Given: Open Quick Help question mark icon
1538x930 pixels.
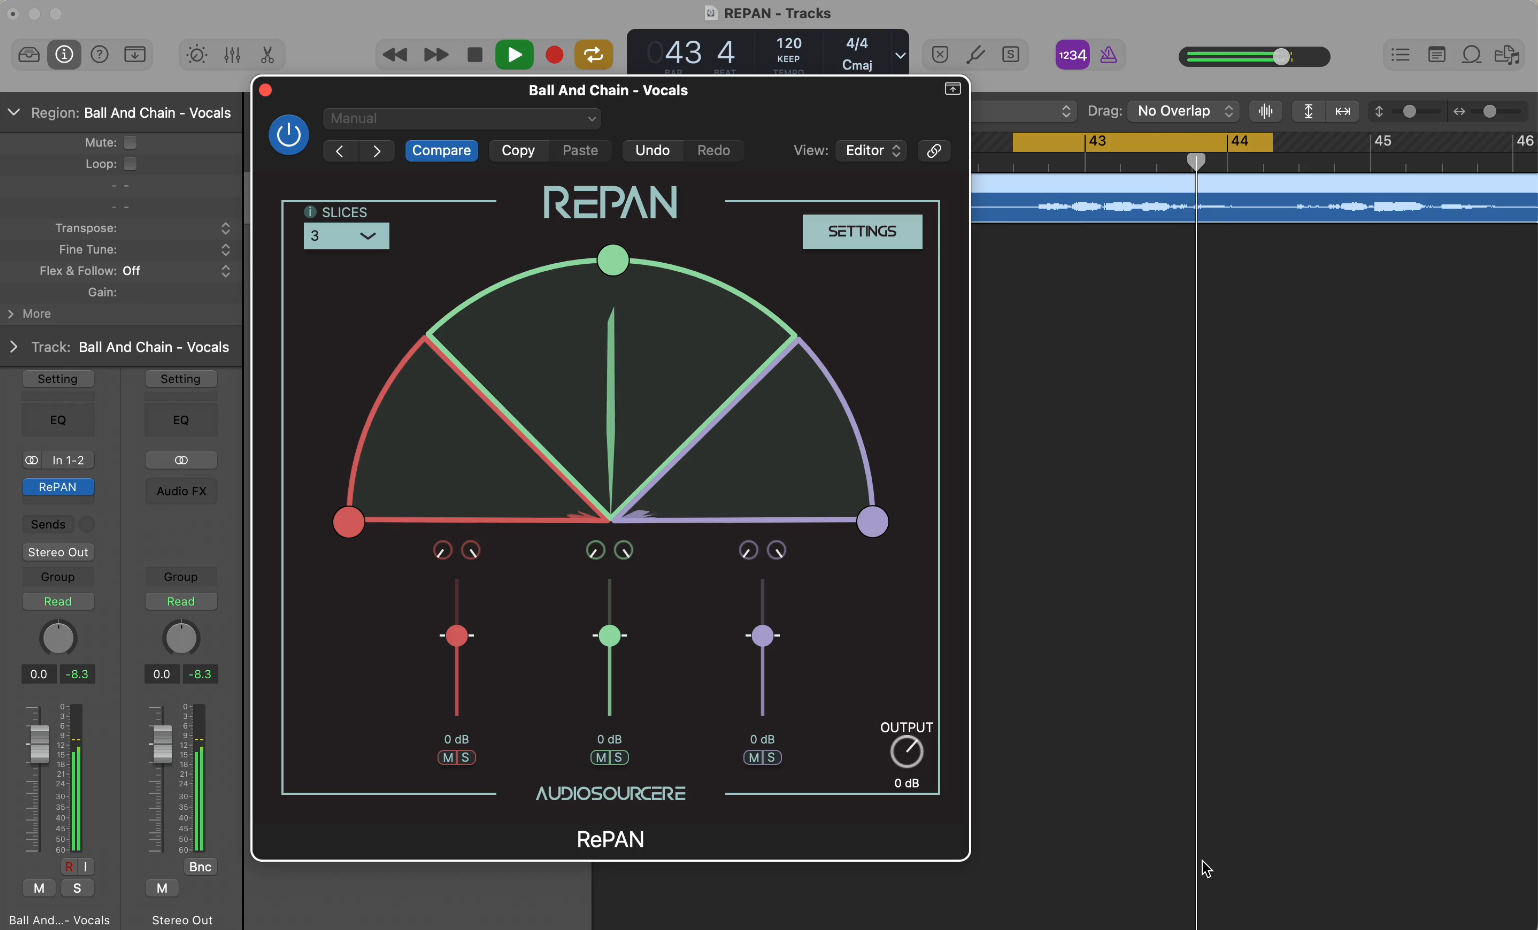Looking at the screenshot, I should 99,54.
